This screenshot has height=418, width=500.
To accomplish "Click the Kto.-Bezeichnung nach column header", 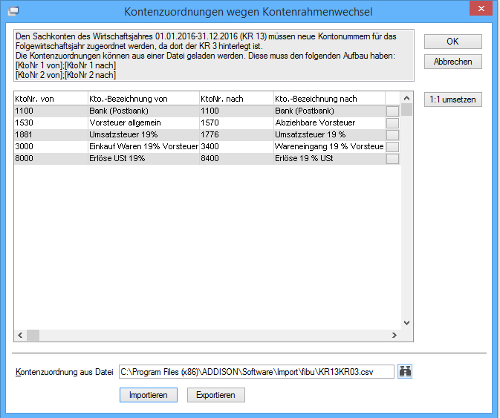I will (x=329, y=99).
